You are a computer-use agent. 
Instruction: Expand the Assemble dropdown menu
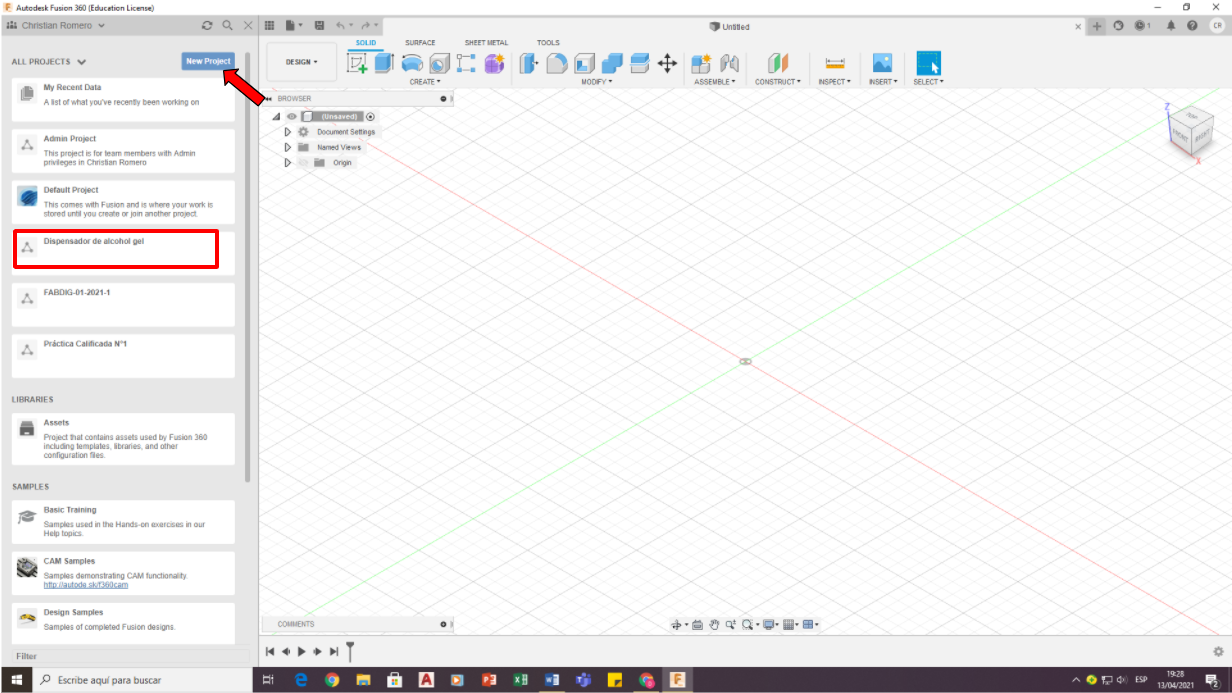pyautogui.click(x=715, y=82)
